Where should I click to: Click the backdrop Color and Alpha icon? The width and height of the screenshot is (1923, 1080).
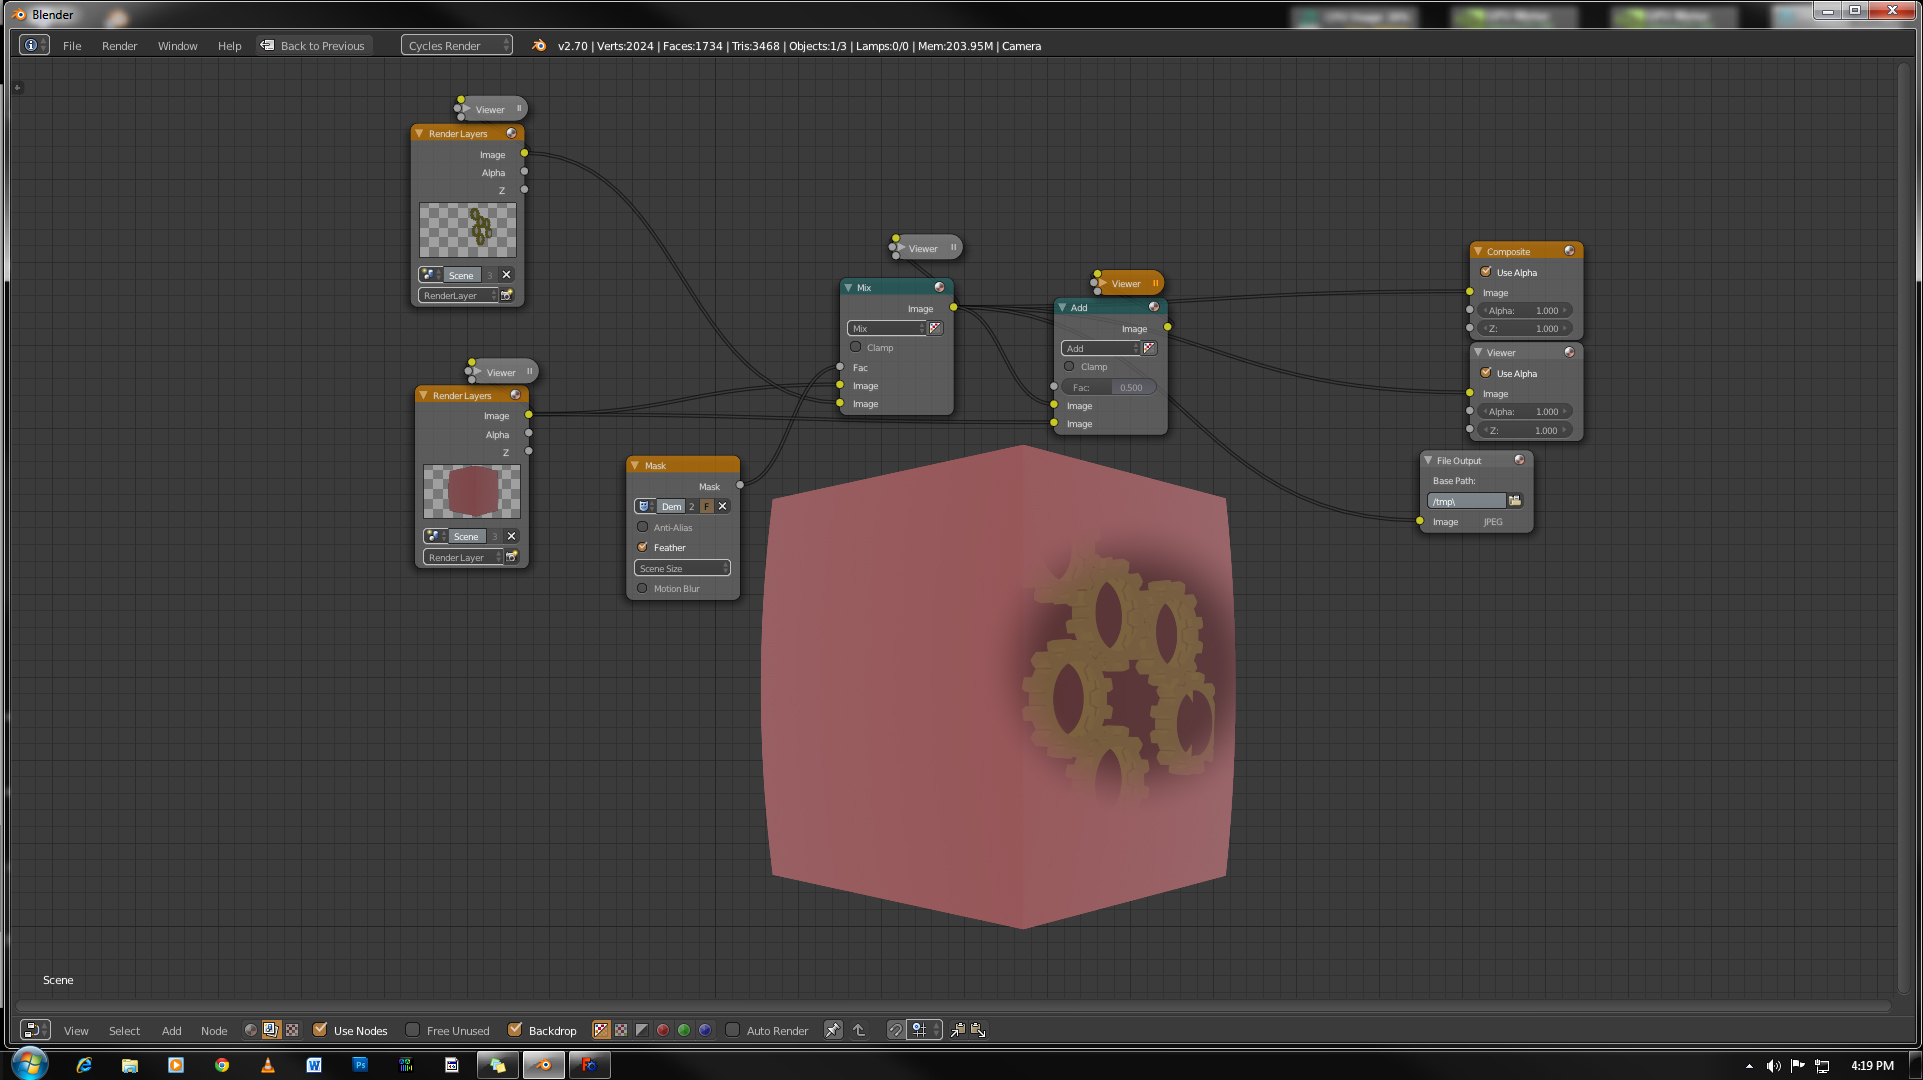pyautogui.click(x=601, y=1030)
